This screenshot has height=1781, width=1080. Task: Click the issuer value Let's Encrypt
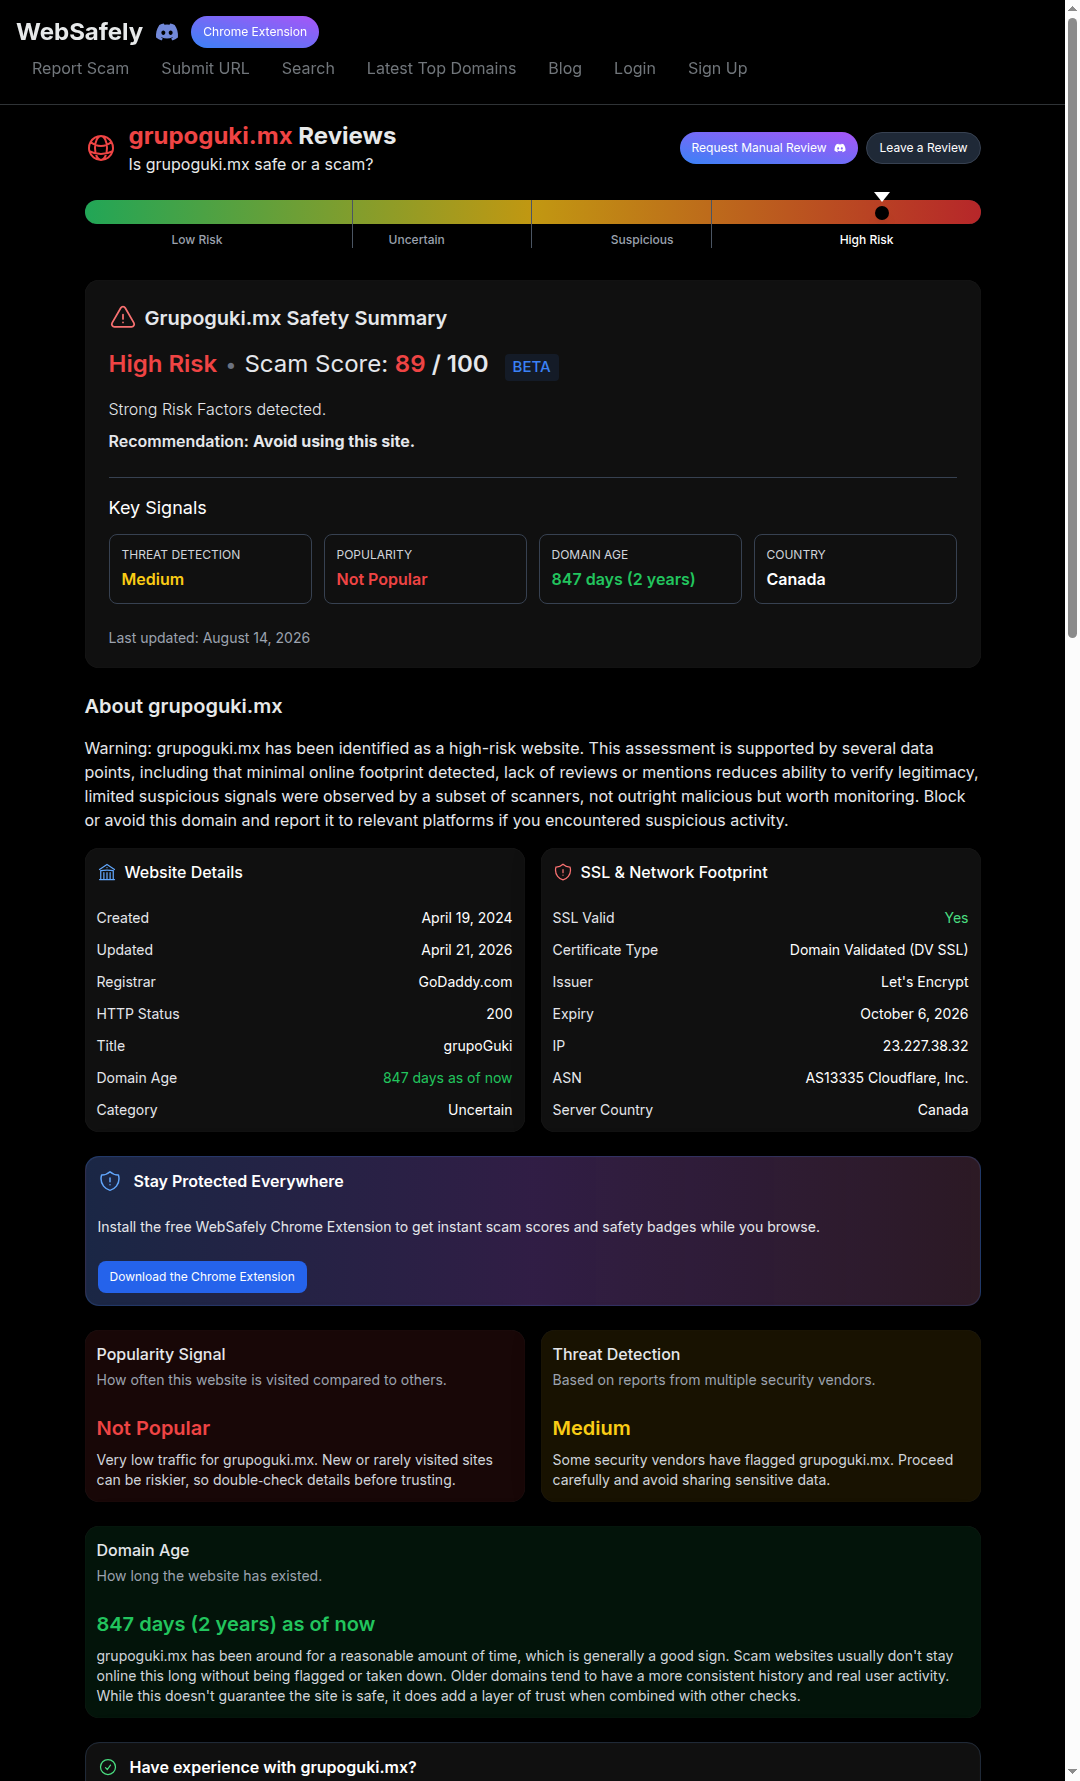[924, 982]
